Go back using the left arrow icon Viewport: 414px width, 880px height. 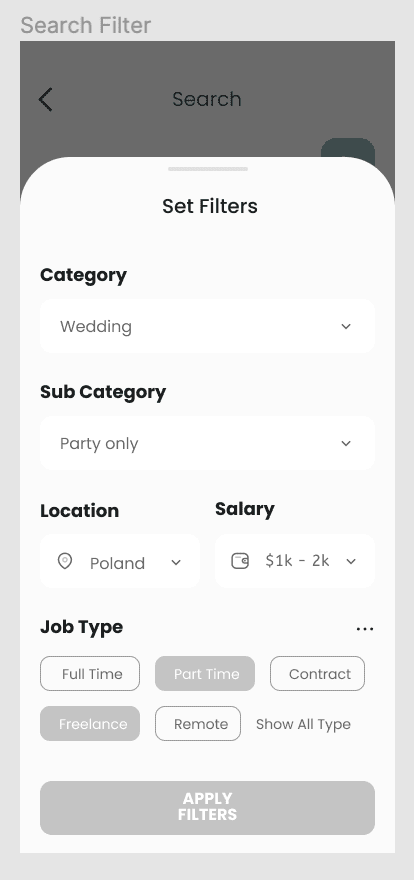coord(45,99)
